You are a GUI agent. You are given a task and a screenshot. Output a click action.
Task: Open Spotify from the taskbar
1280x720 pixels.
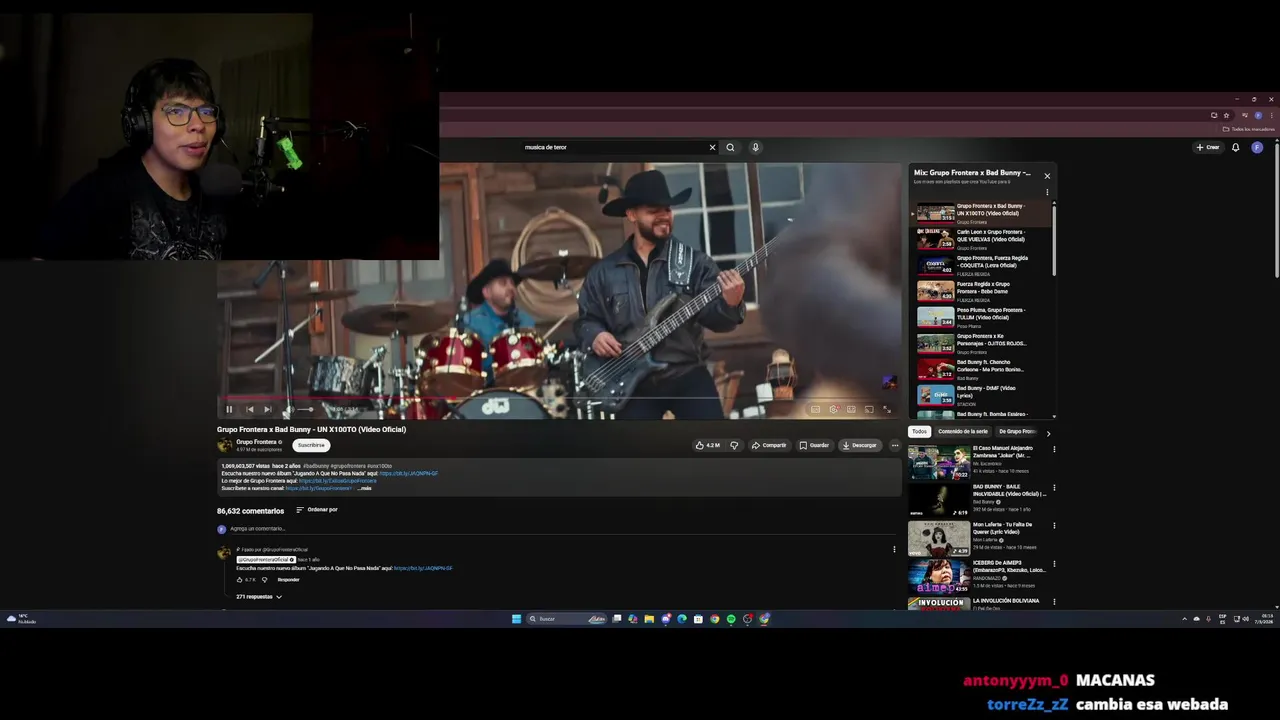[731, 619]
